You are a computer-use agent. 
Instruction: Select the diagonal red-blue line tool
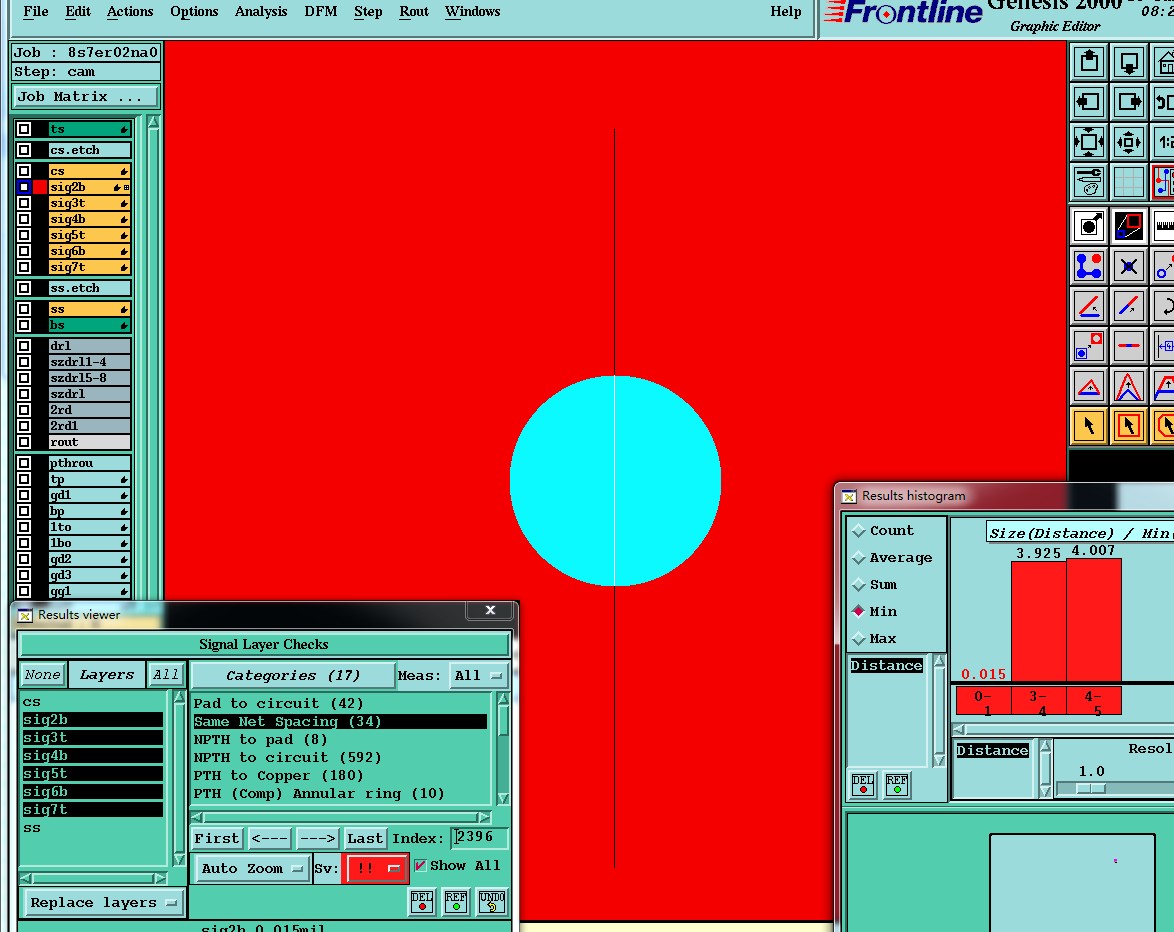(x=1128, y=305)
